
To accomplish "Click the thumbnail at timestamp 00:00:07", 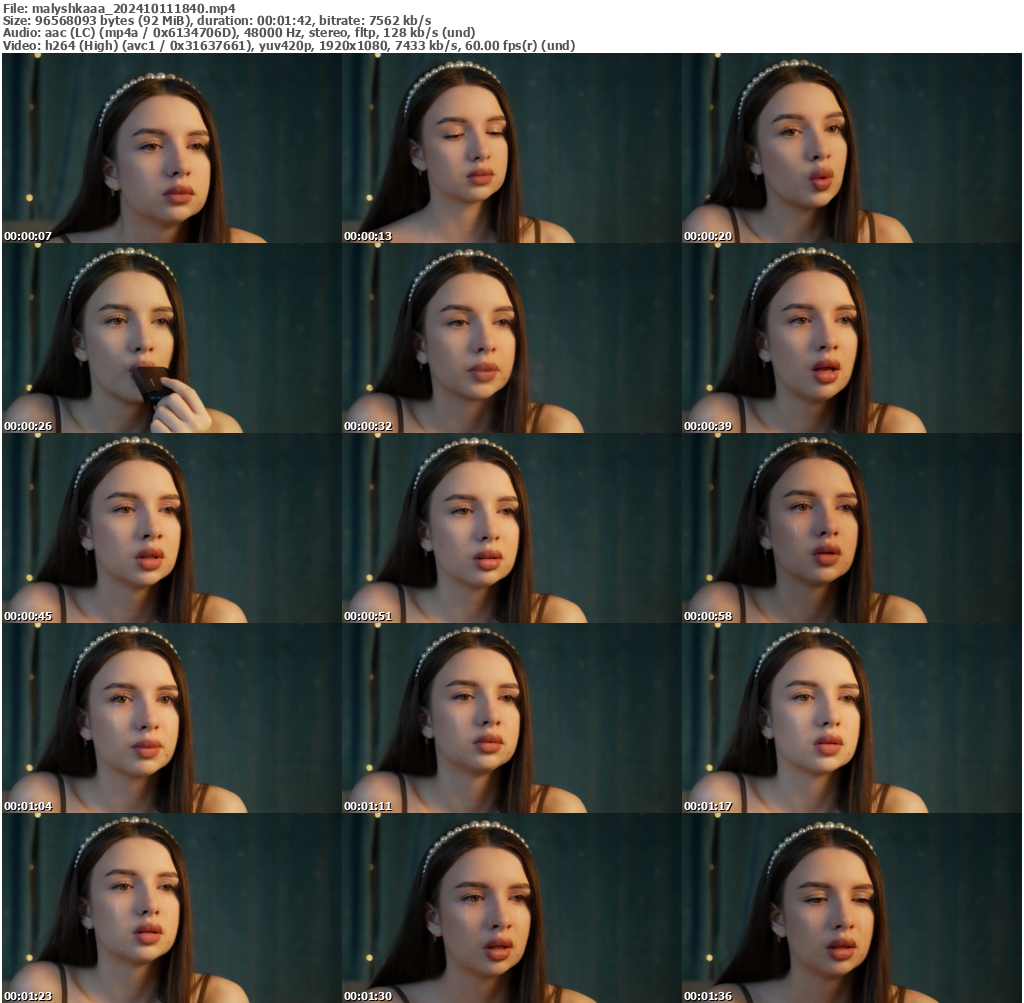I will 171,148.
